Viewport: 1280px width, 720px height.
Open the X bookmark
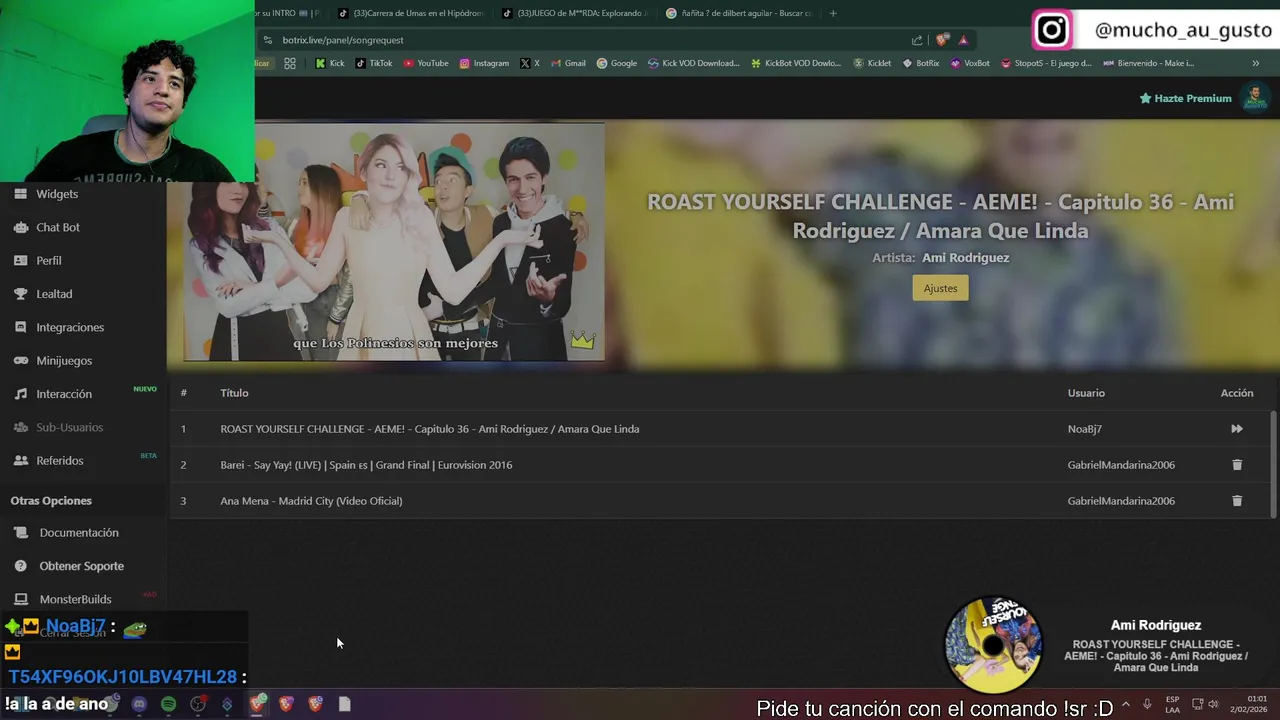click(x=530, y=63)
